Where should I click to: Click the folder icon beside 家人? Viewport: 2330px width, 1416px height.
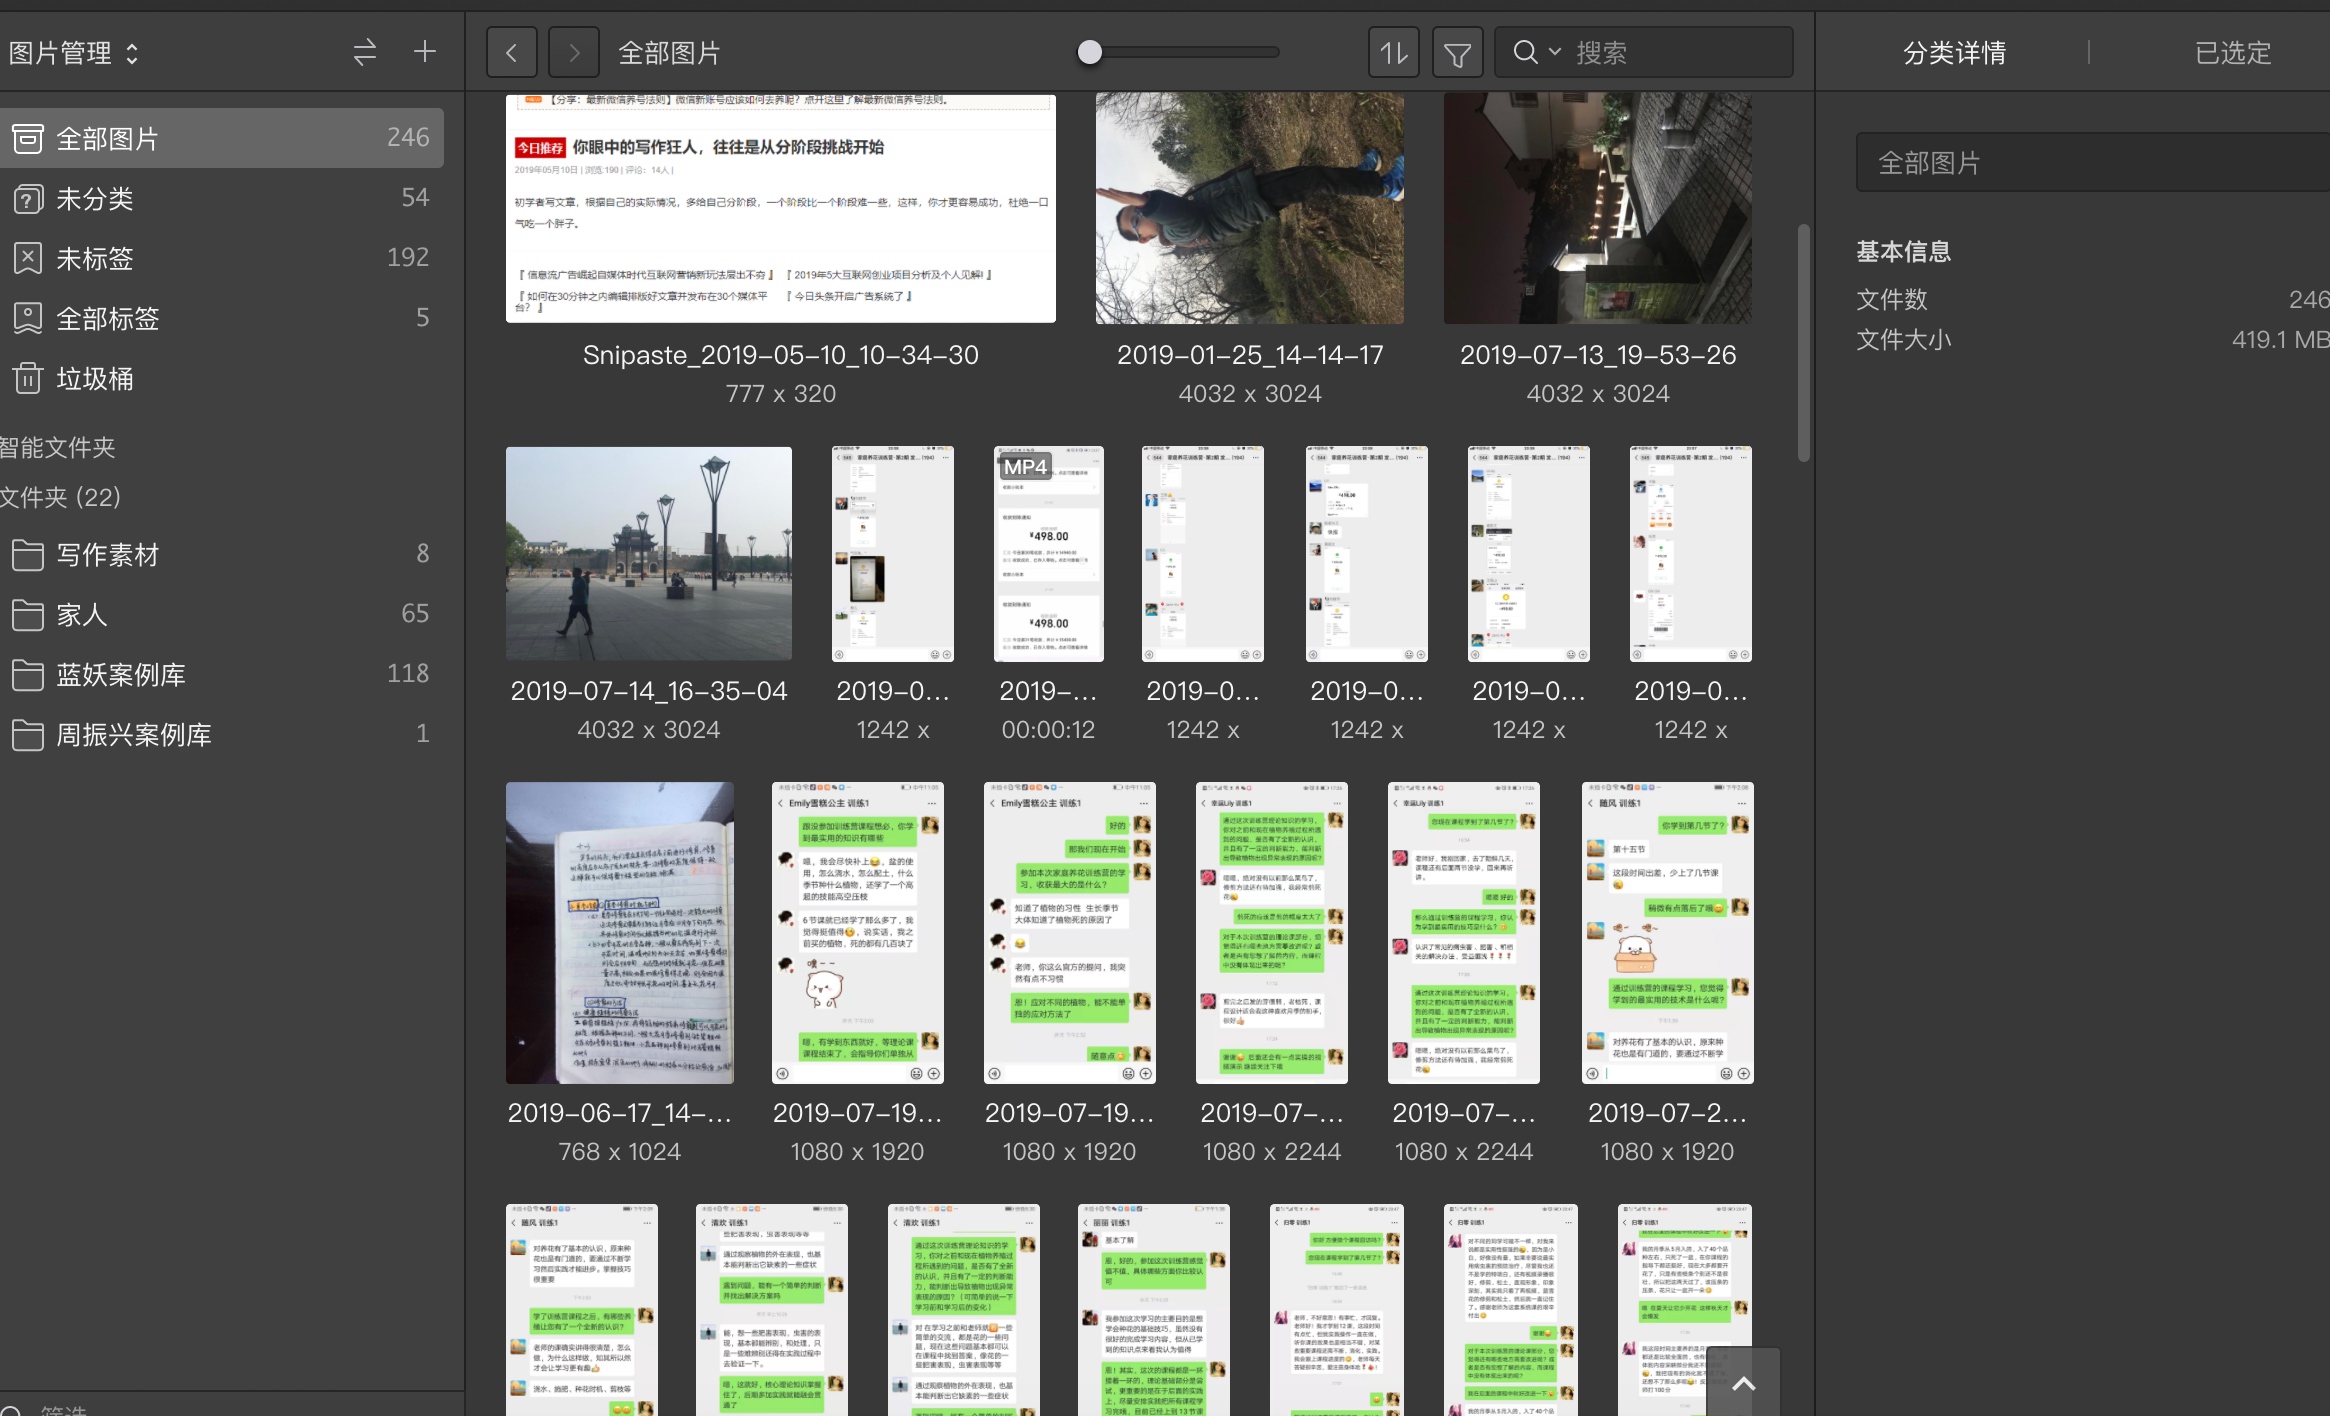coord(28,614)
